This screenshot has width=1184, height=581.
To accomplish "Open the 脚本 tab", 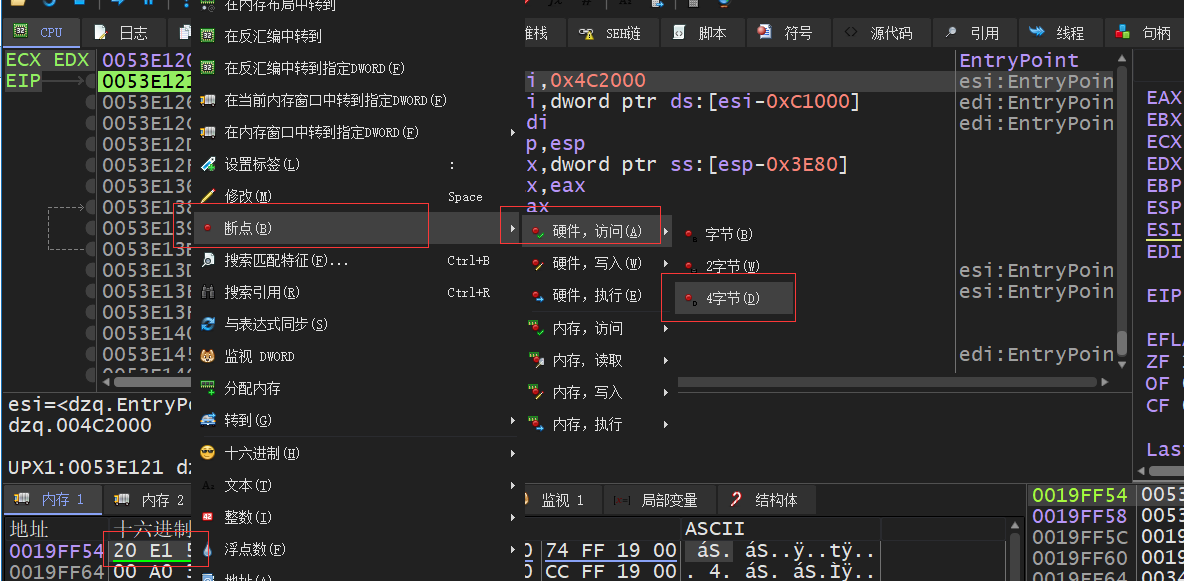I will 703,33.
